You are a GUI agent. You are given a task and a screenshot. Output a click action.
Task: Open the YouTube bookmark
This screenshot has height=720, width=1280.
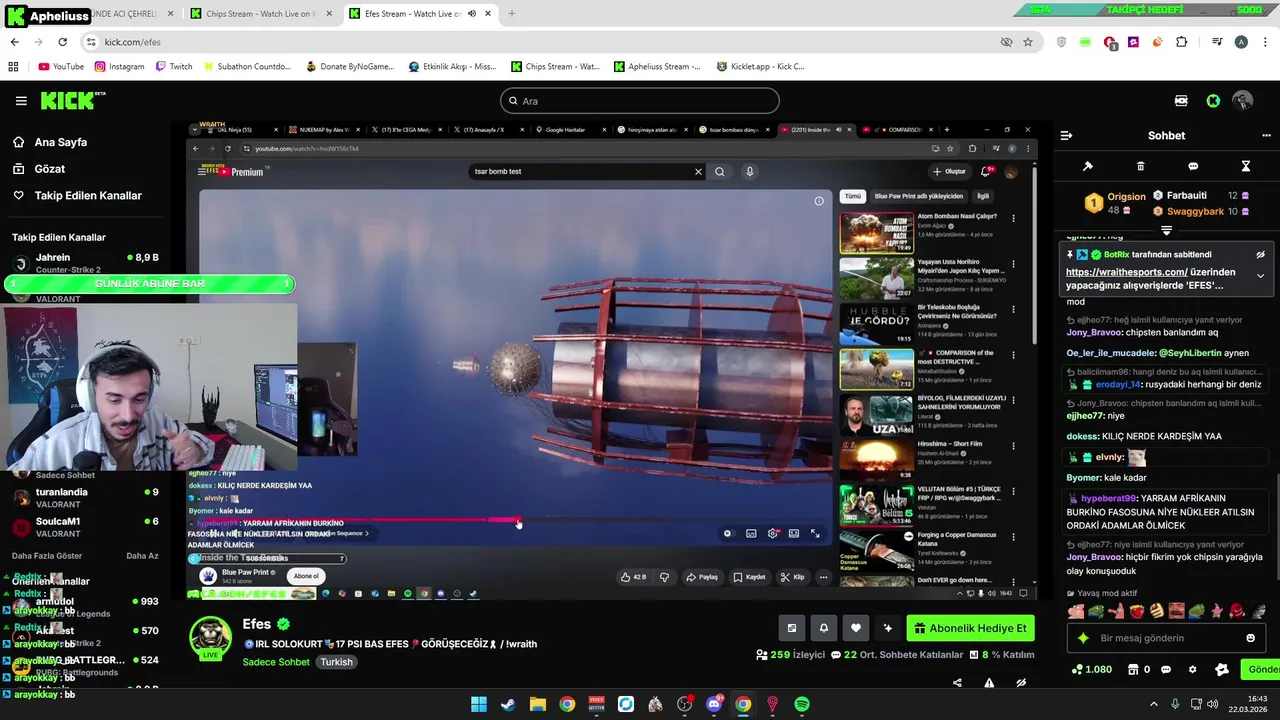[61, 67]
